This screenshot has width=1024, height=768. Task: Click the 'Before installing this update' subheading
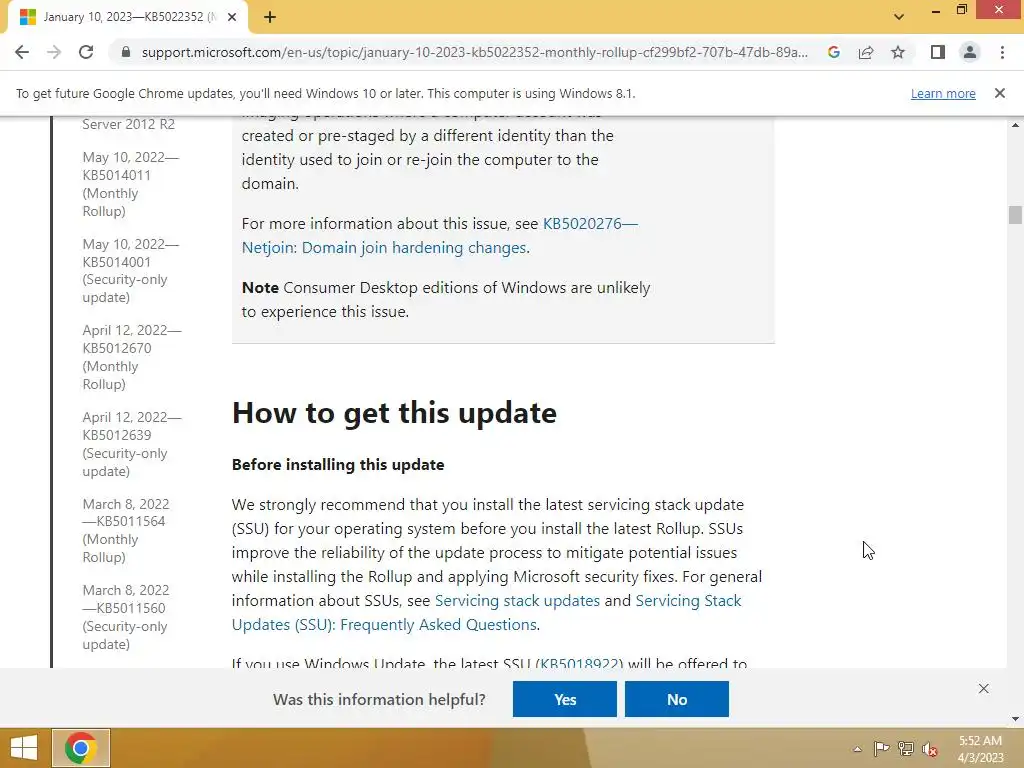pyautogui.click(x=338, y=465)
